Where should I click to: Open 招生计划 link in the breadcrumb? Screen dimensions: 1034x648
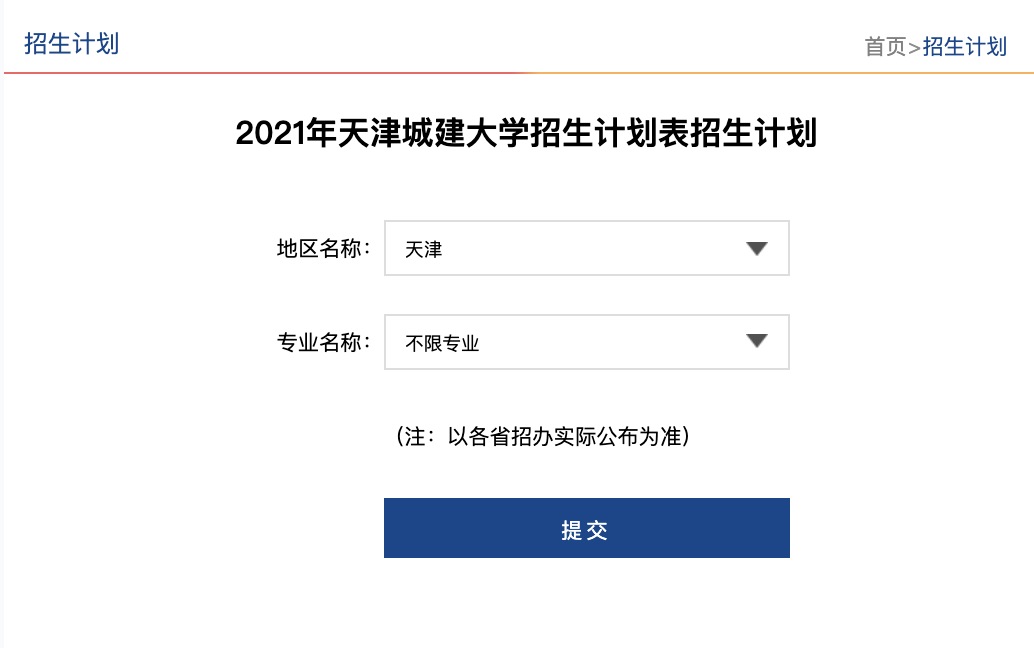[x=964, y=46]
